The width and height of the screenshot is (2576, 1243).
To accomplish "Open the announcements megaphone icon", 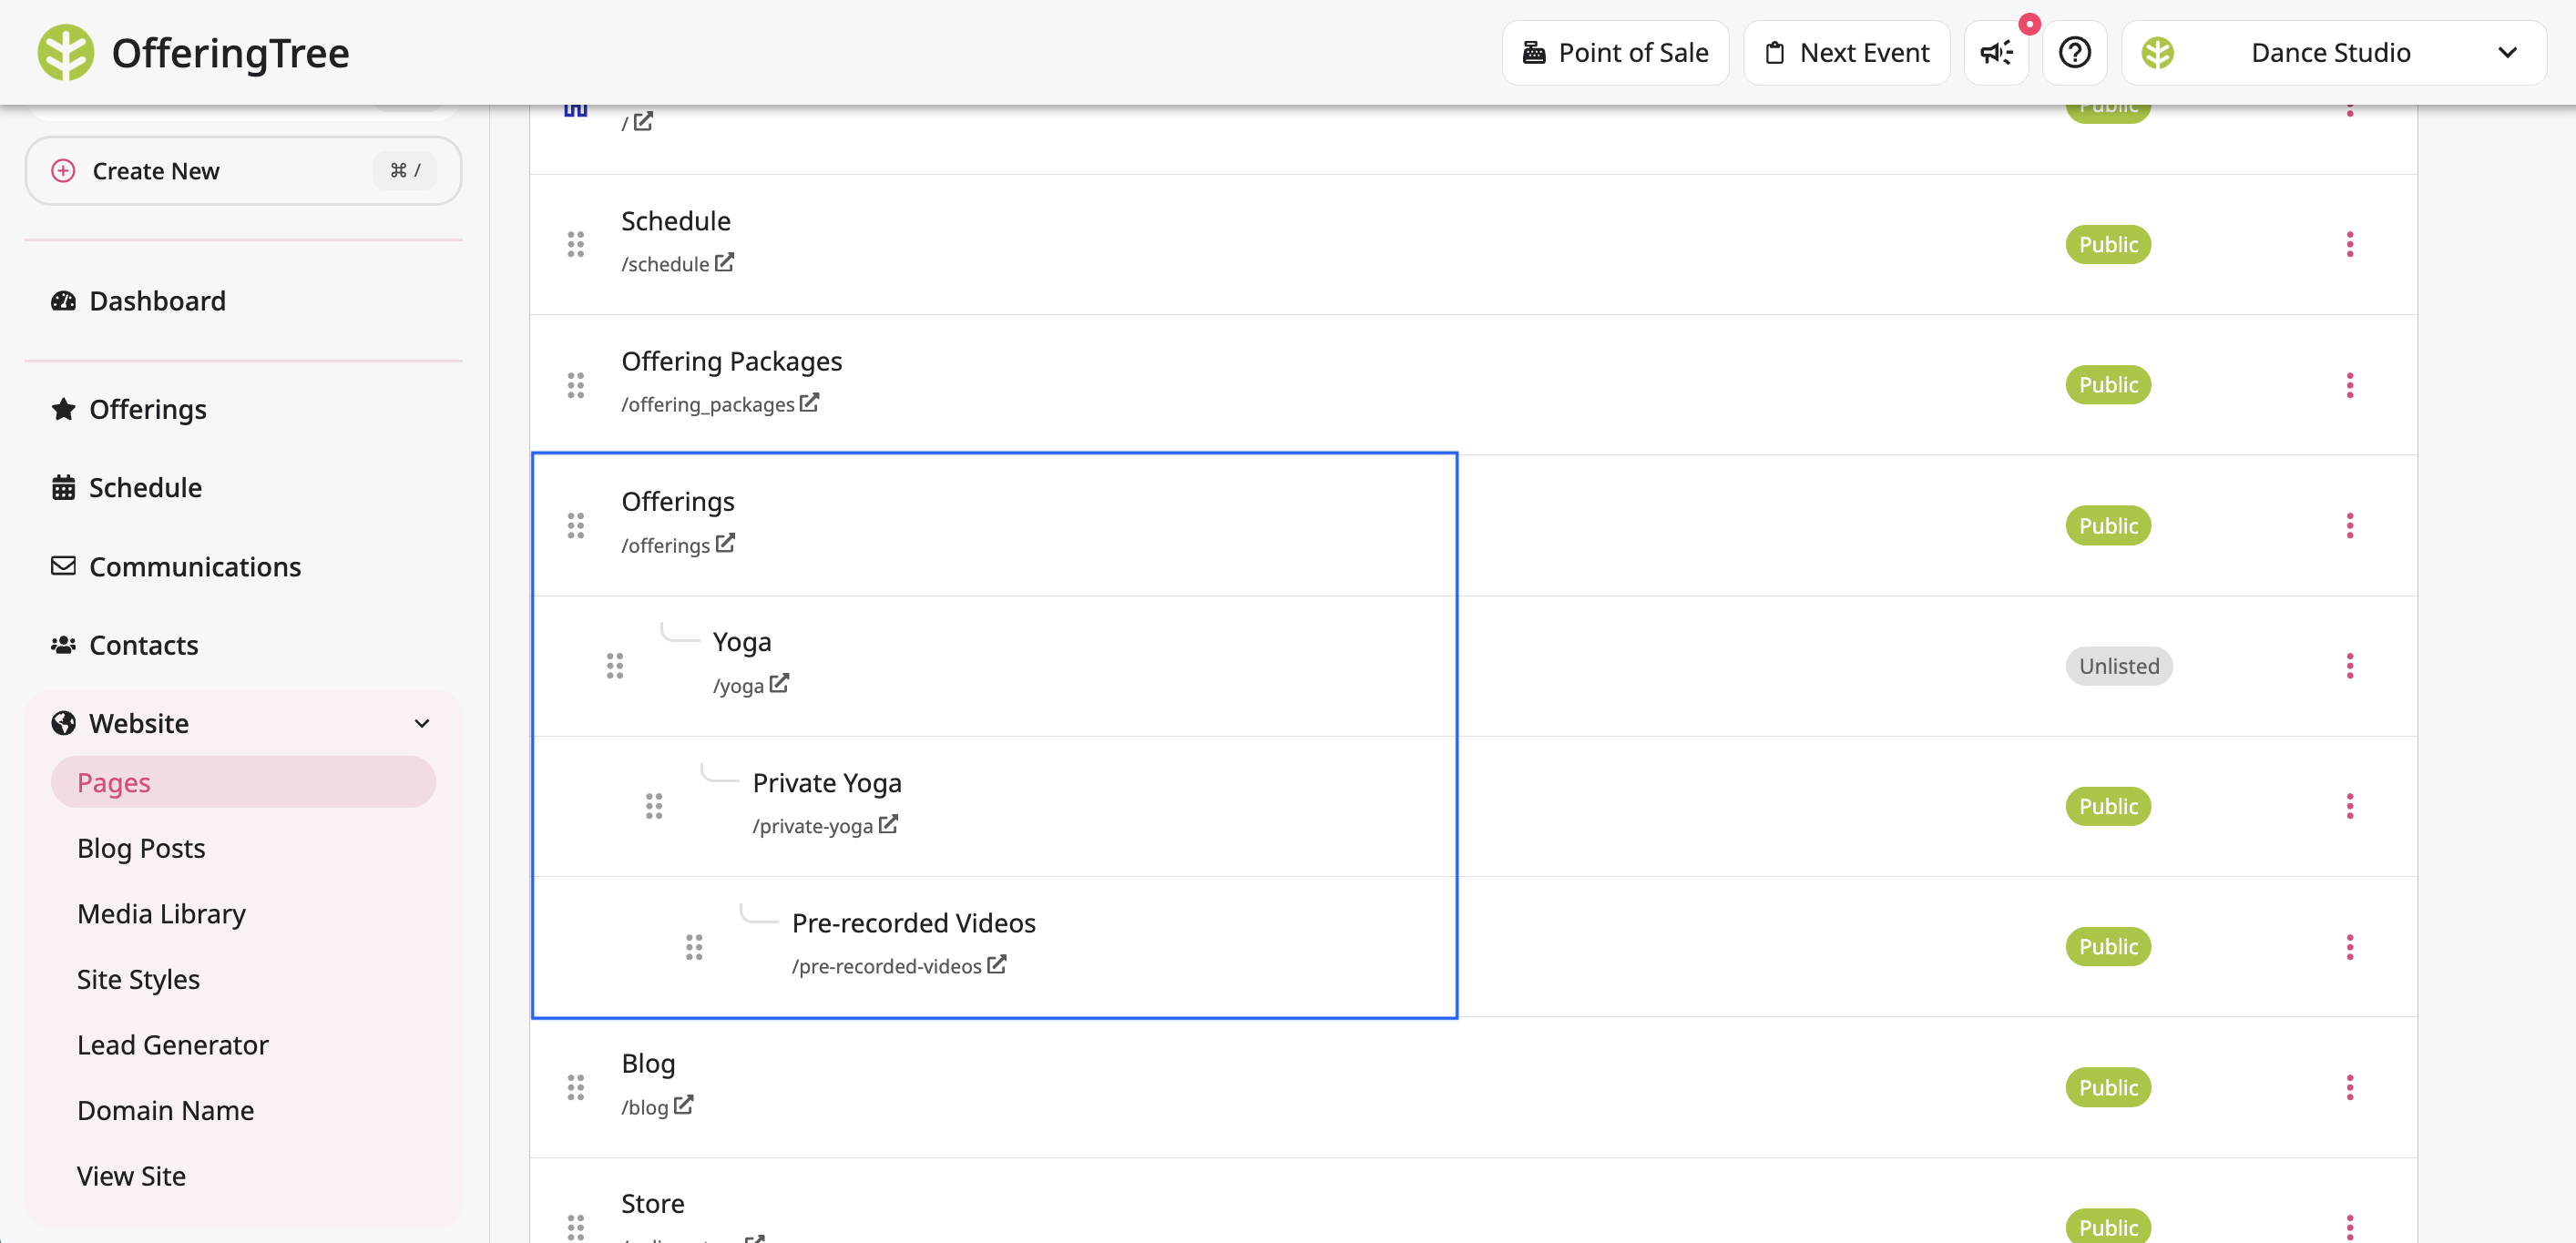I will point(1996,53).
